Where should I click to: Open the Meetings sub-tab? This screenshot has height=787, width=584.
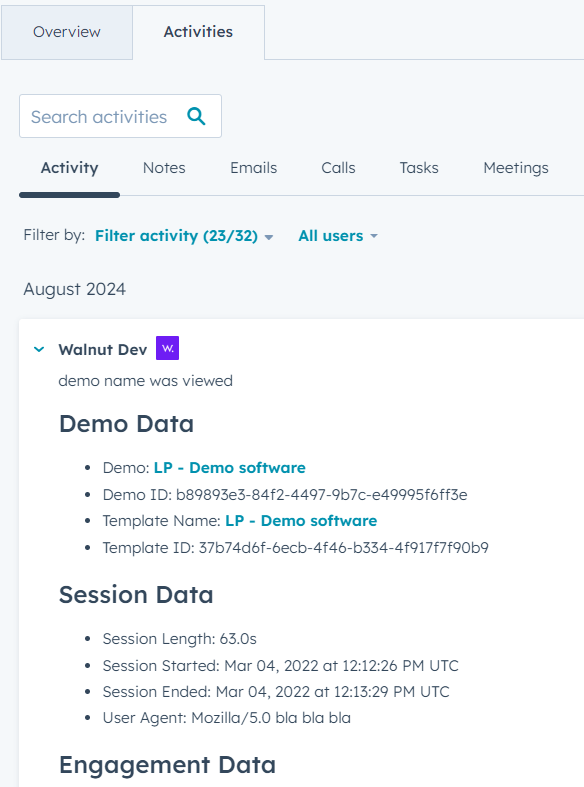pos(516,168)
